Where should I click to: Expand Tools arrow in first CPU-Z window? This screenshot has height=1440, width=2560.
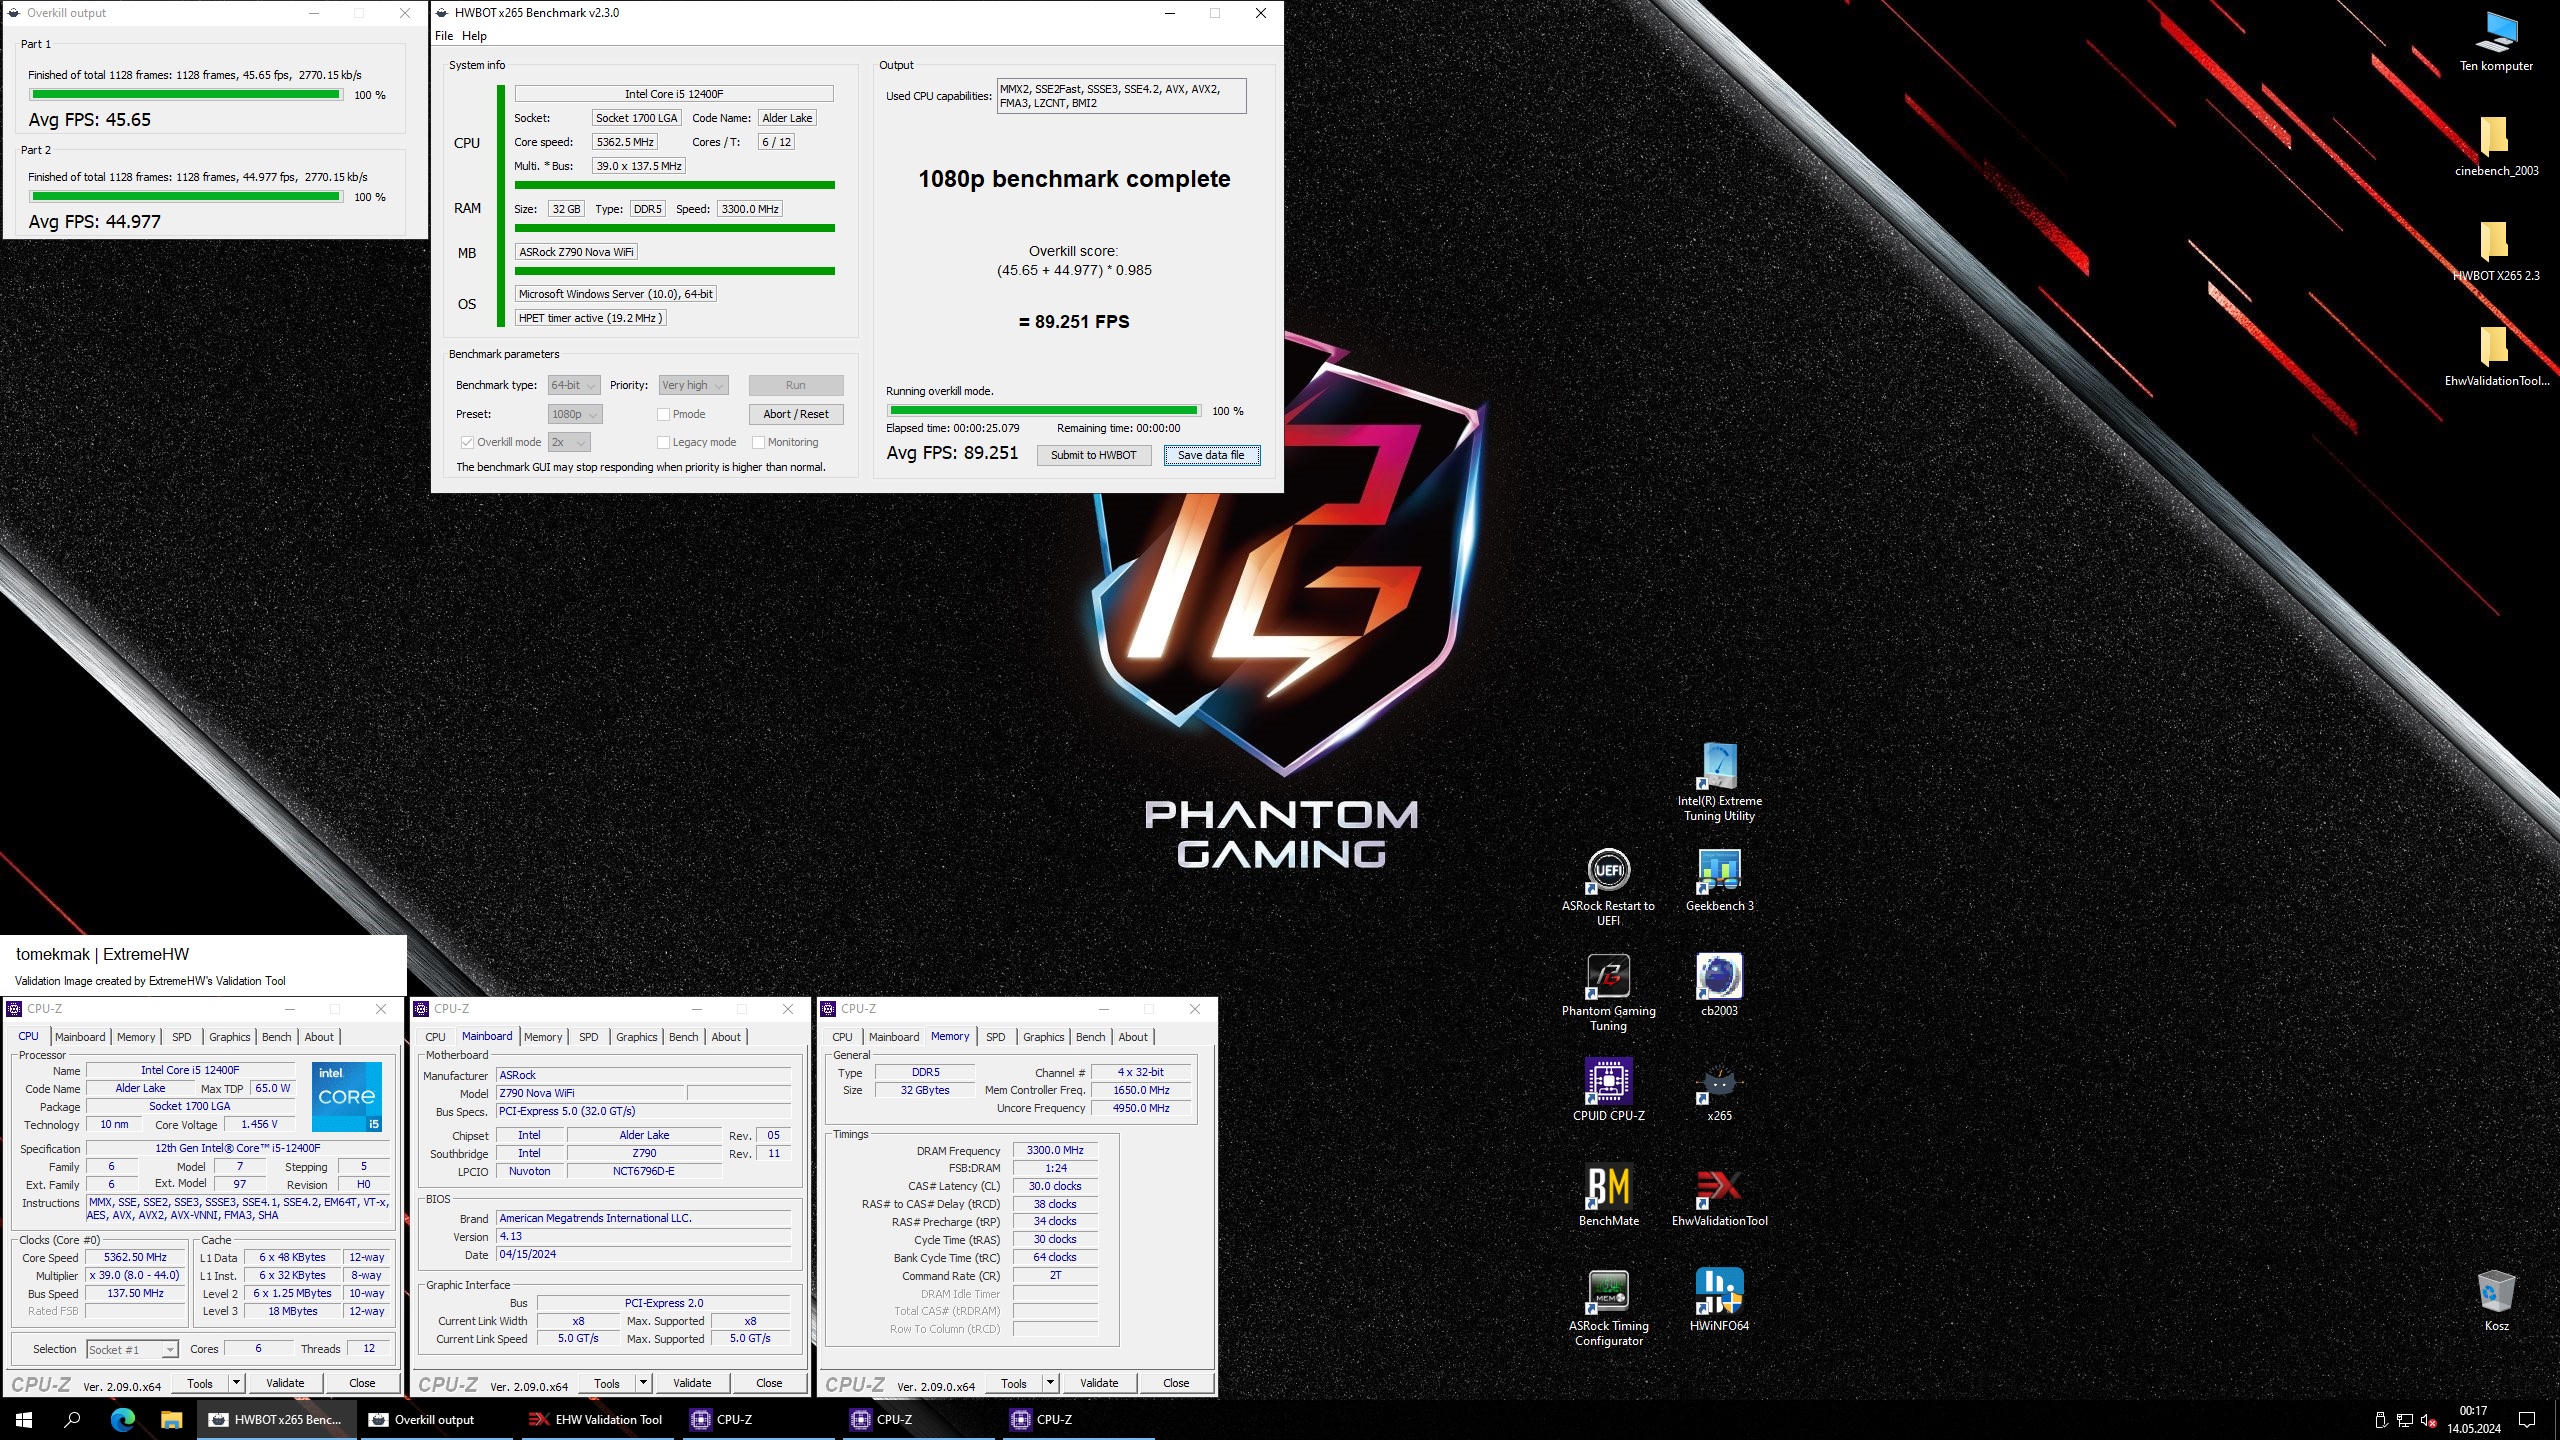(x=237, y=1383)
